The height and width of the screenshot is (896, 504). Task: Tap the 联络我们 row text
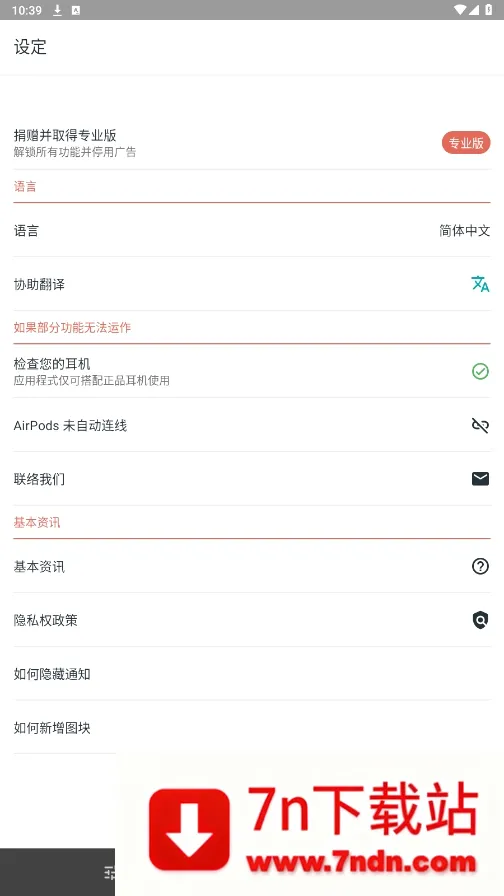[x=39, y=479]
